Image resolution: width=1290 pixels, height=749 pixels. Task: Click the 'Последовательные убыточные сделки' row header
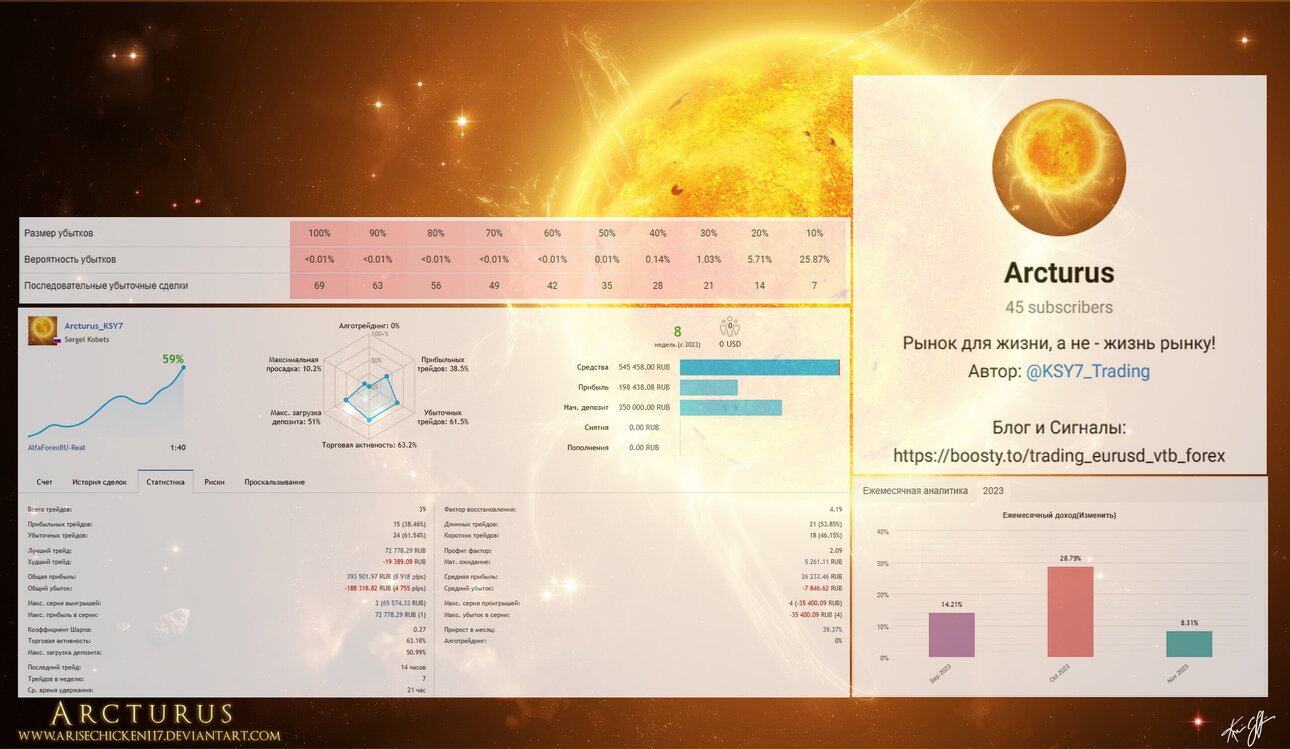106,286
